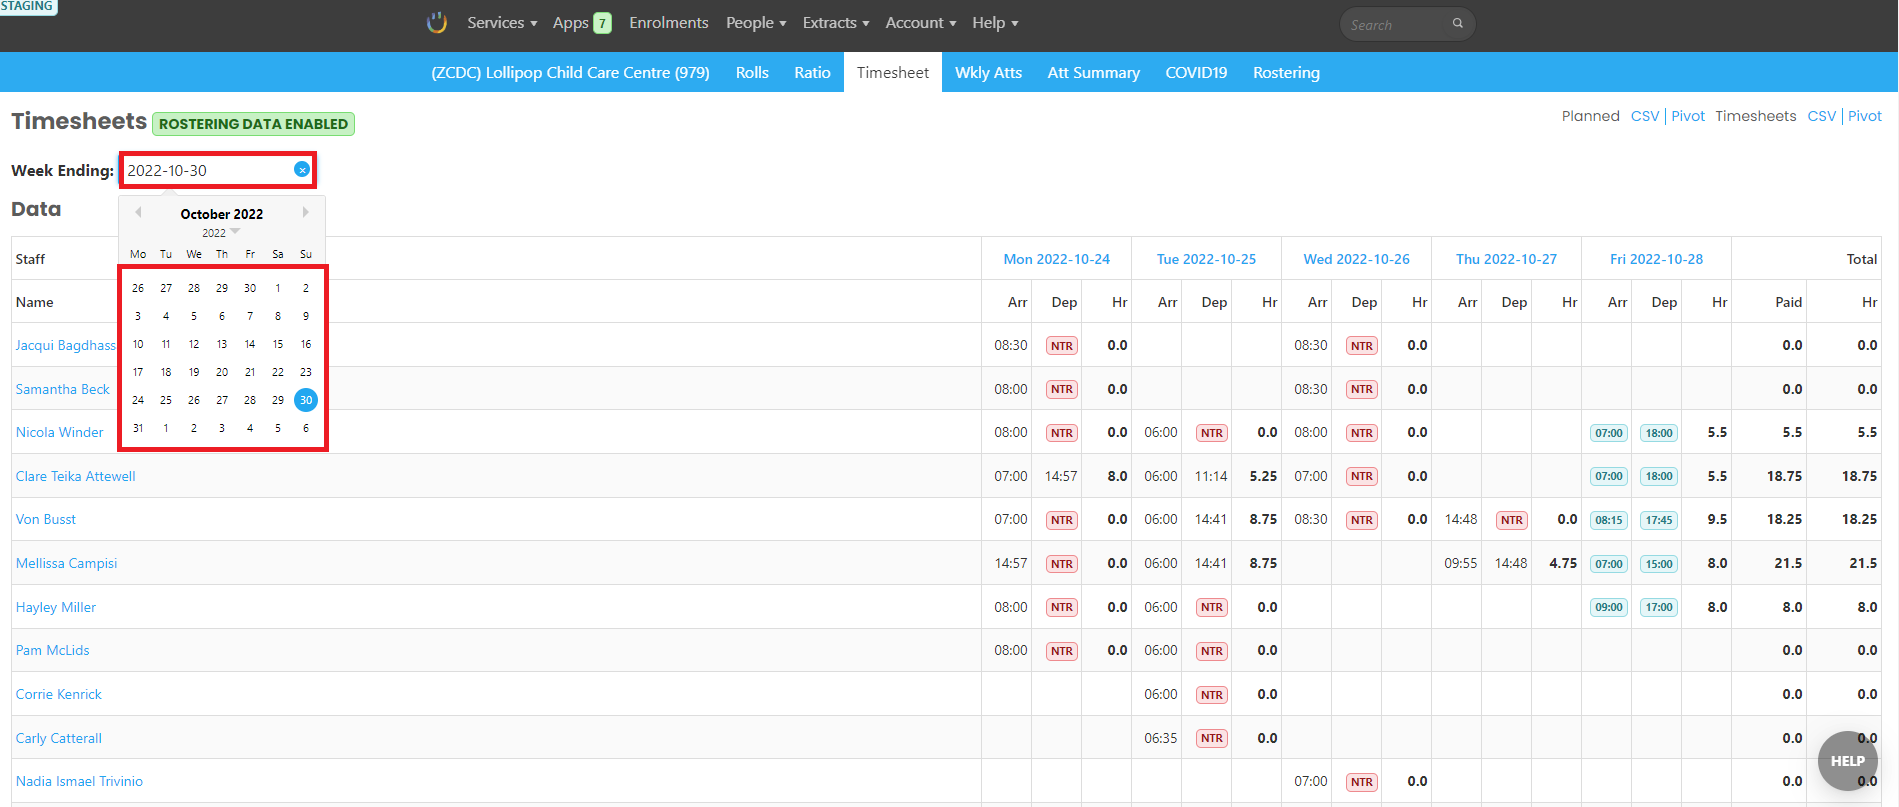Click the ROSTERING DATA ENABLED badge

point(253,124)
